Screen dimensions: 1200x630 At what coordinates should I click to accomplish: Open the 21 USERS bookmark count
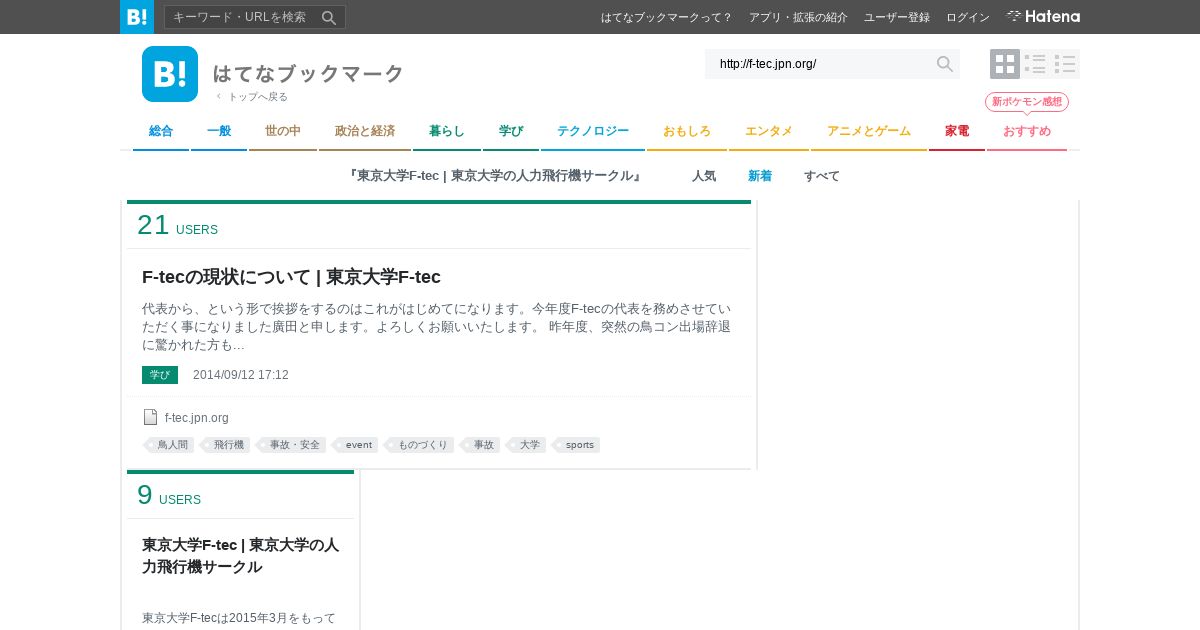[x=177, y=226]
